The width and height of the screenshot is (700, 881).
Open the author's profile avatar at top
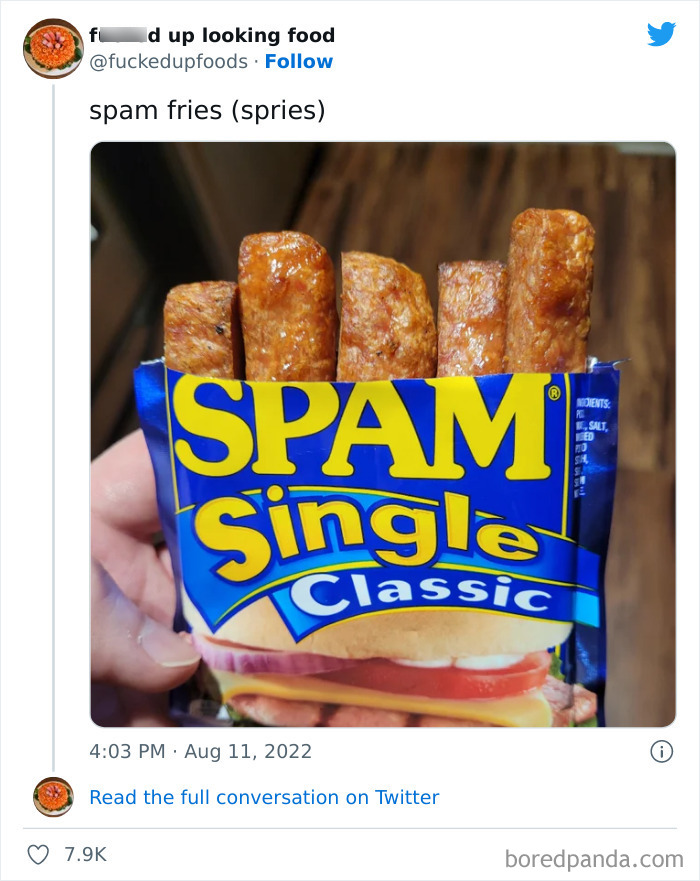52,48
